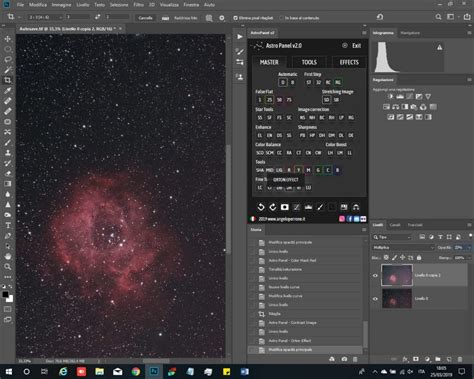
Task: Select the Crop tool in left toolbar
Action: pos(7,80)
